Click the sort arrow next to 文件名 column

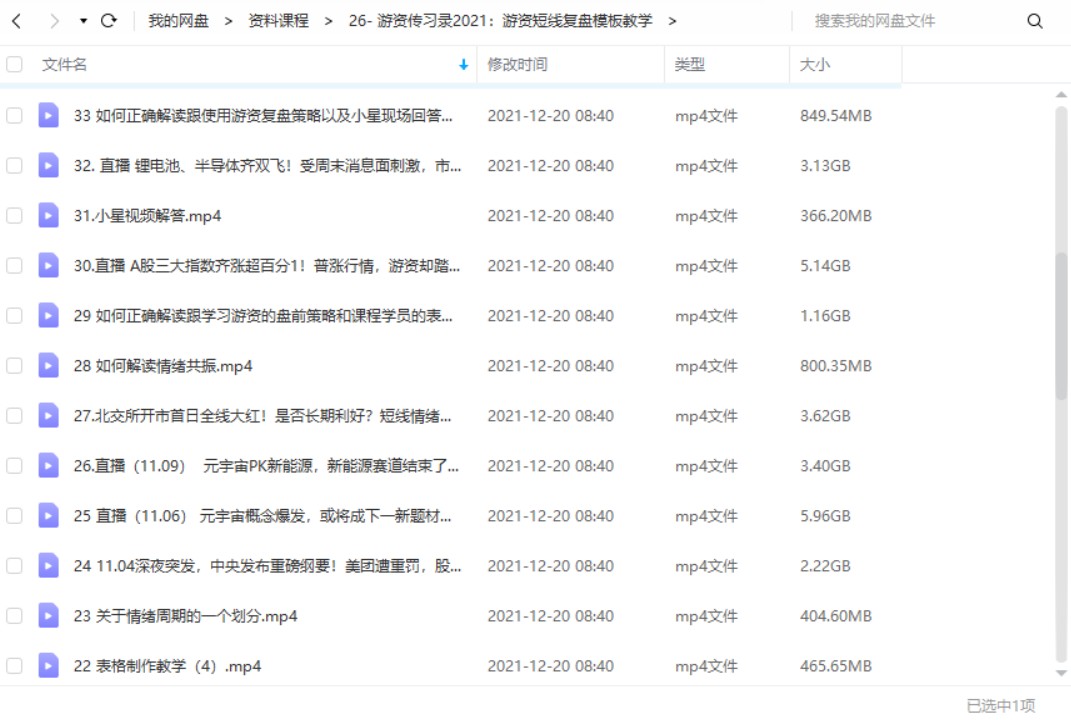[462, 62]
